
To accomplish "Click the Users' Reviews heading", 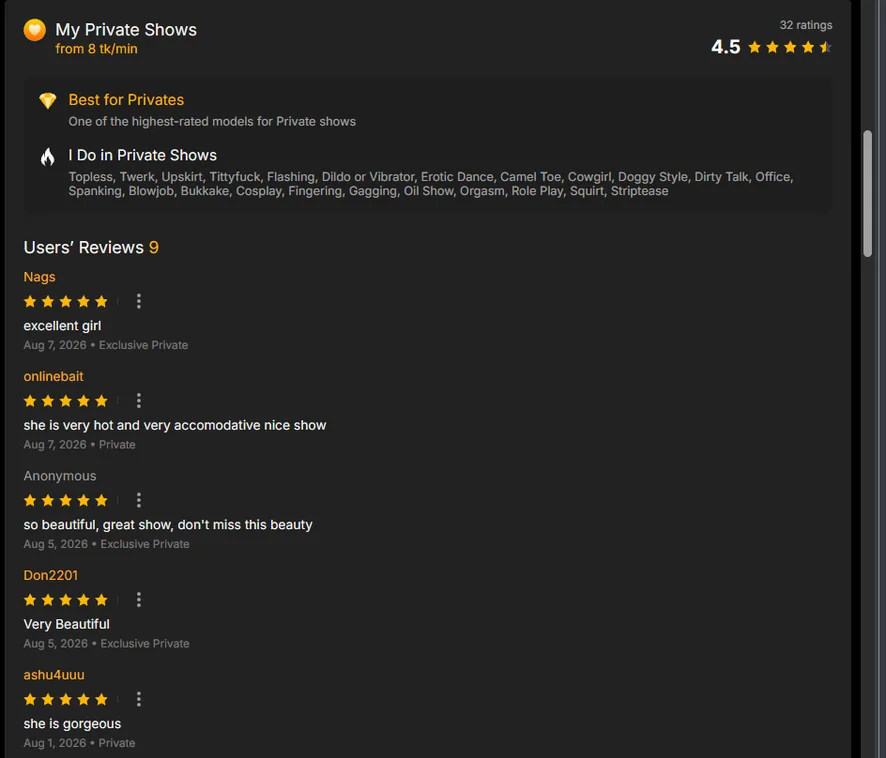I will [x=91, y=248].
